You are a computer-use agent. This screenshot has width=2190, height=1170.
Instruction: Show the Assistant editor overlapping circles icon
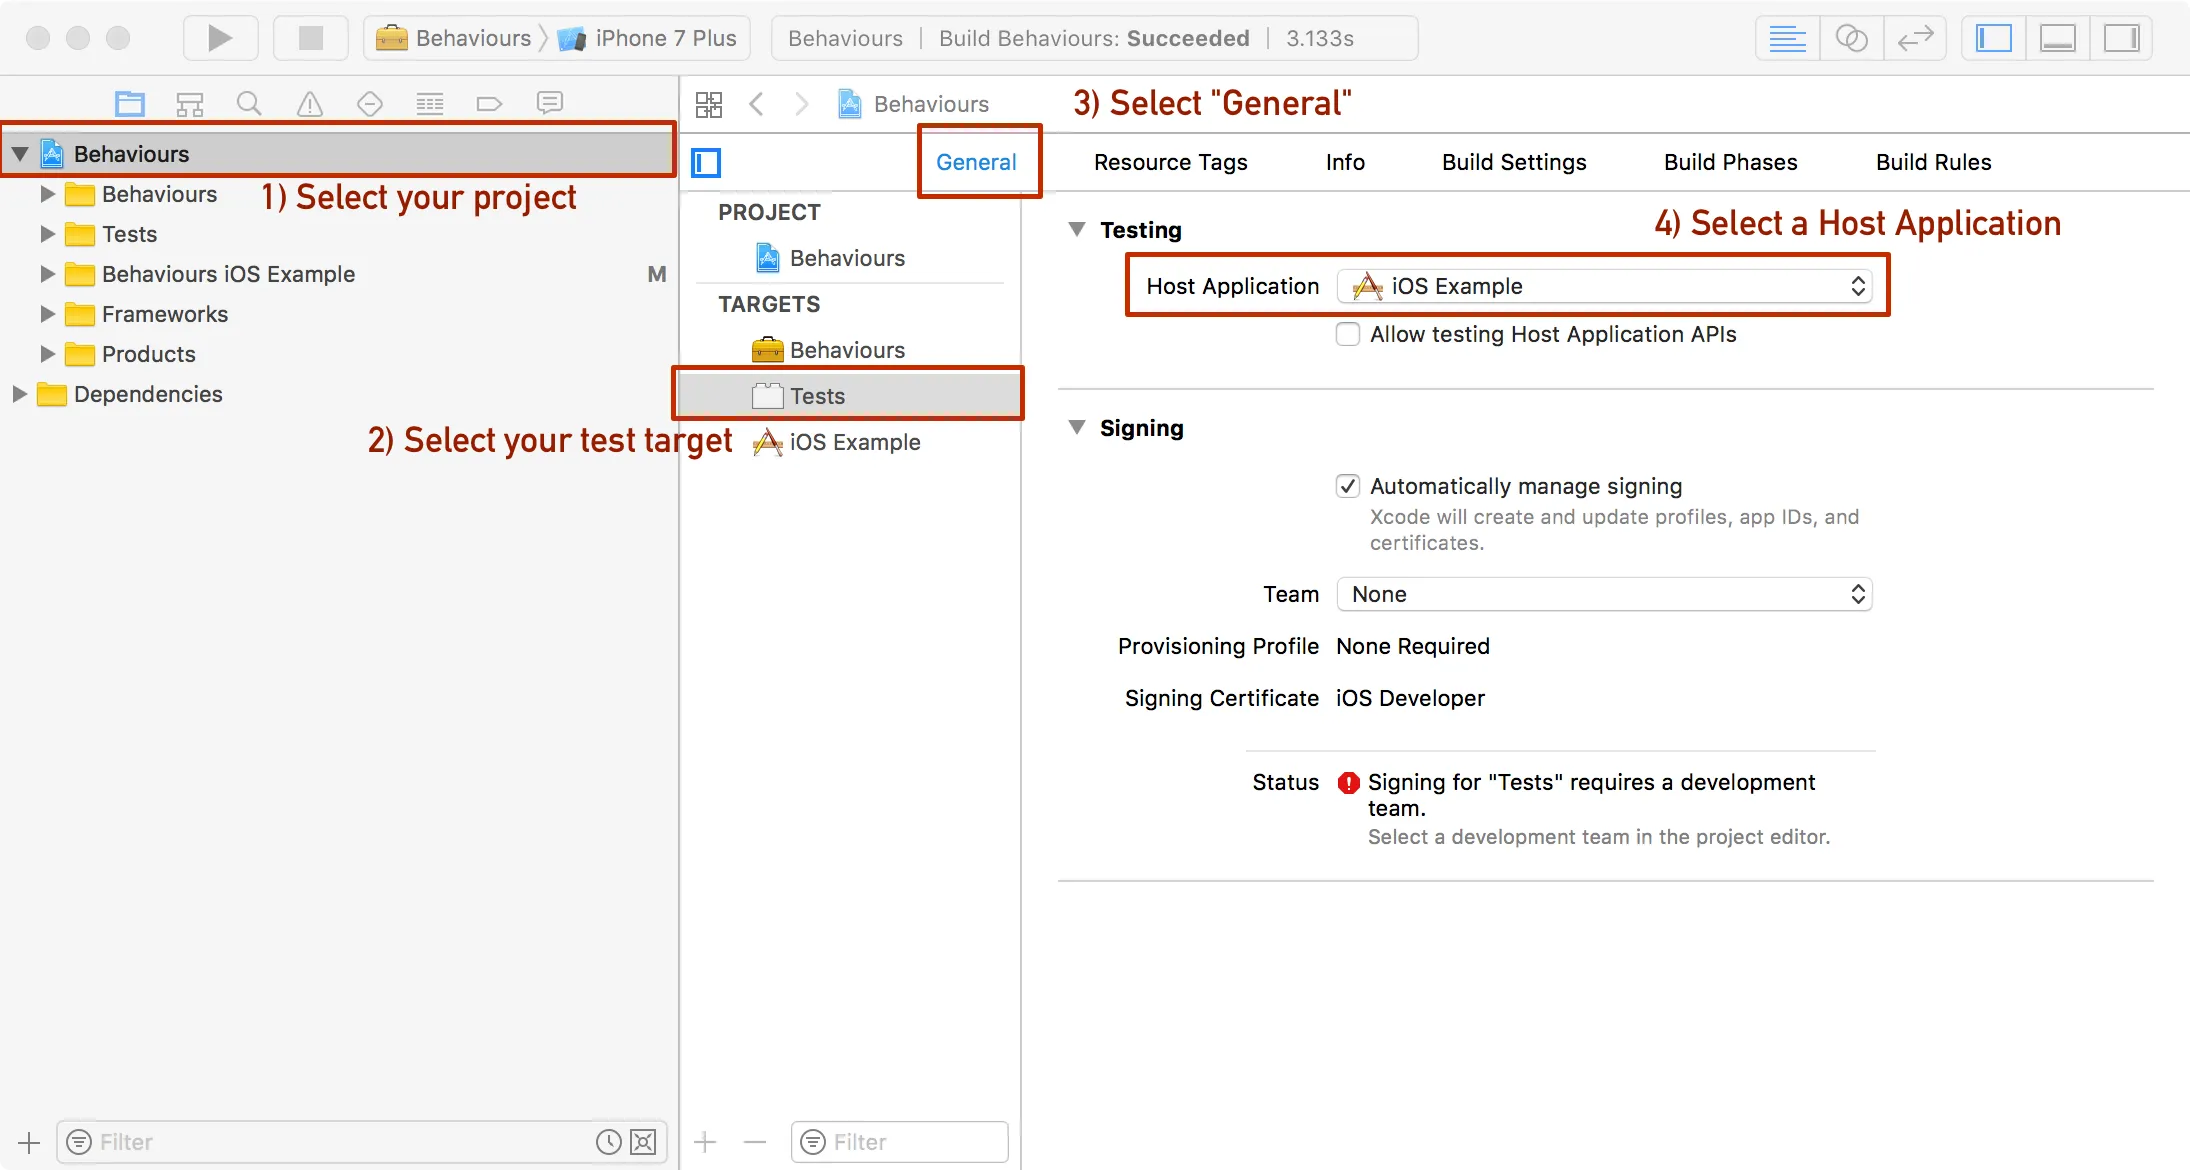[x=1851, y=38]
